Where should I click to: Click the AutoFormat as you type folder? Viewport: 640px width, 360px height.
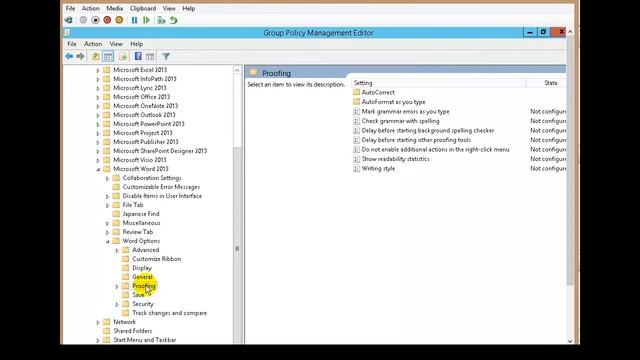[x=393, y=102]
